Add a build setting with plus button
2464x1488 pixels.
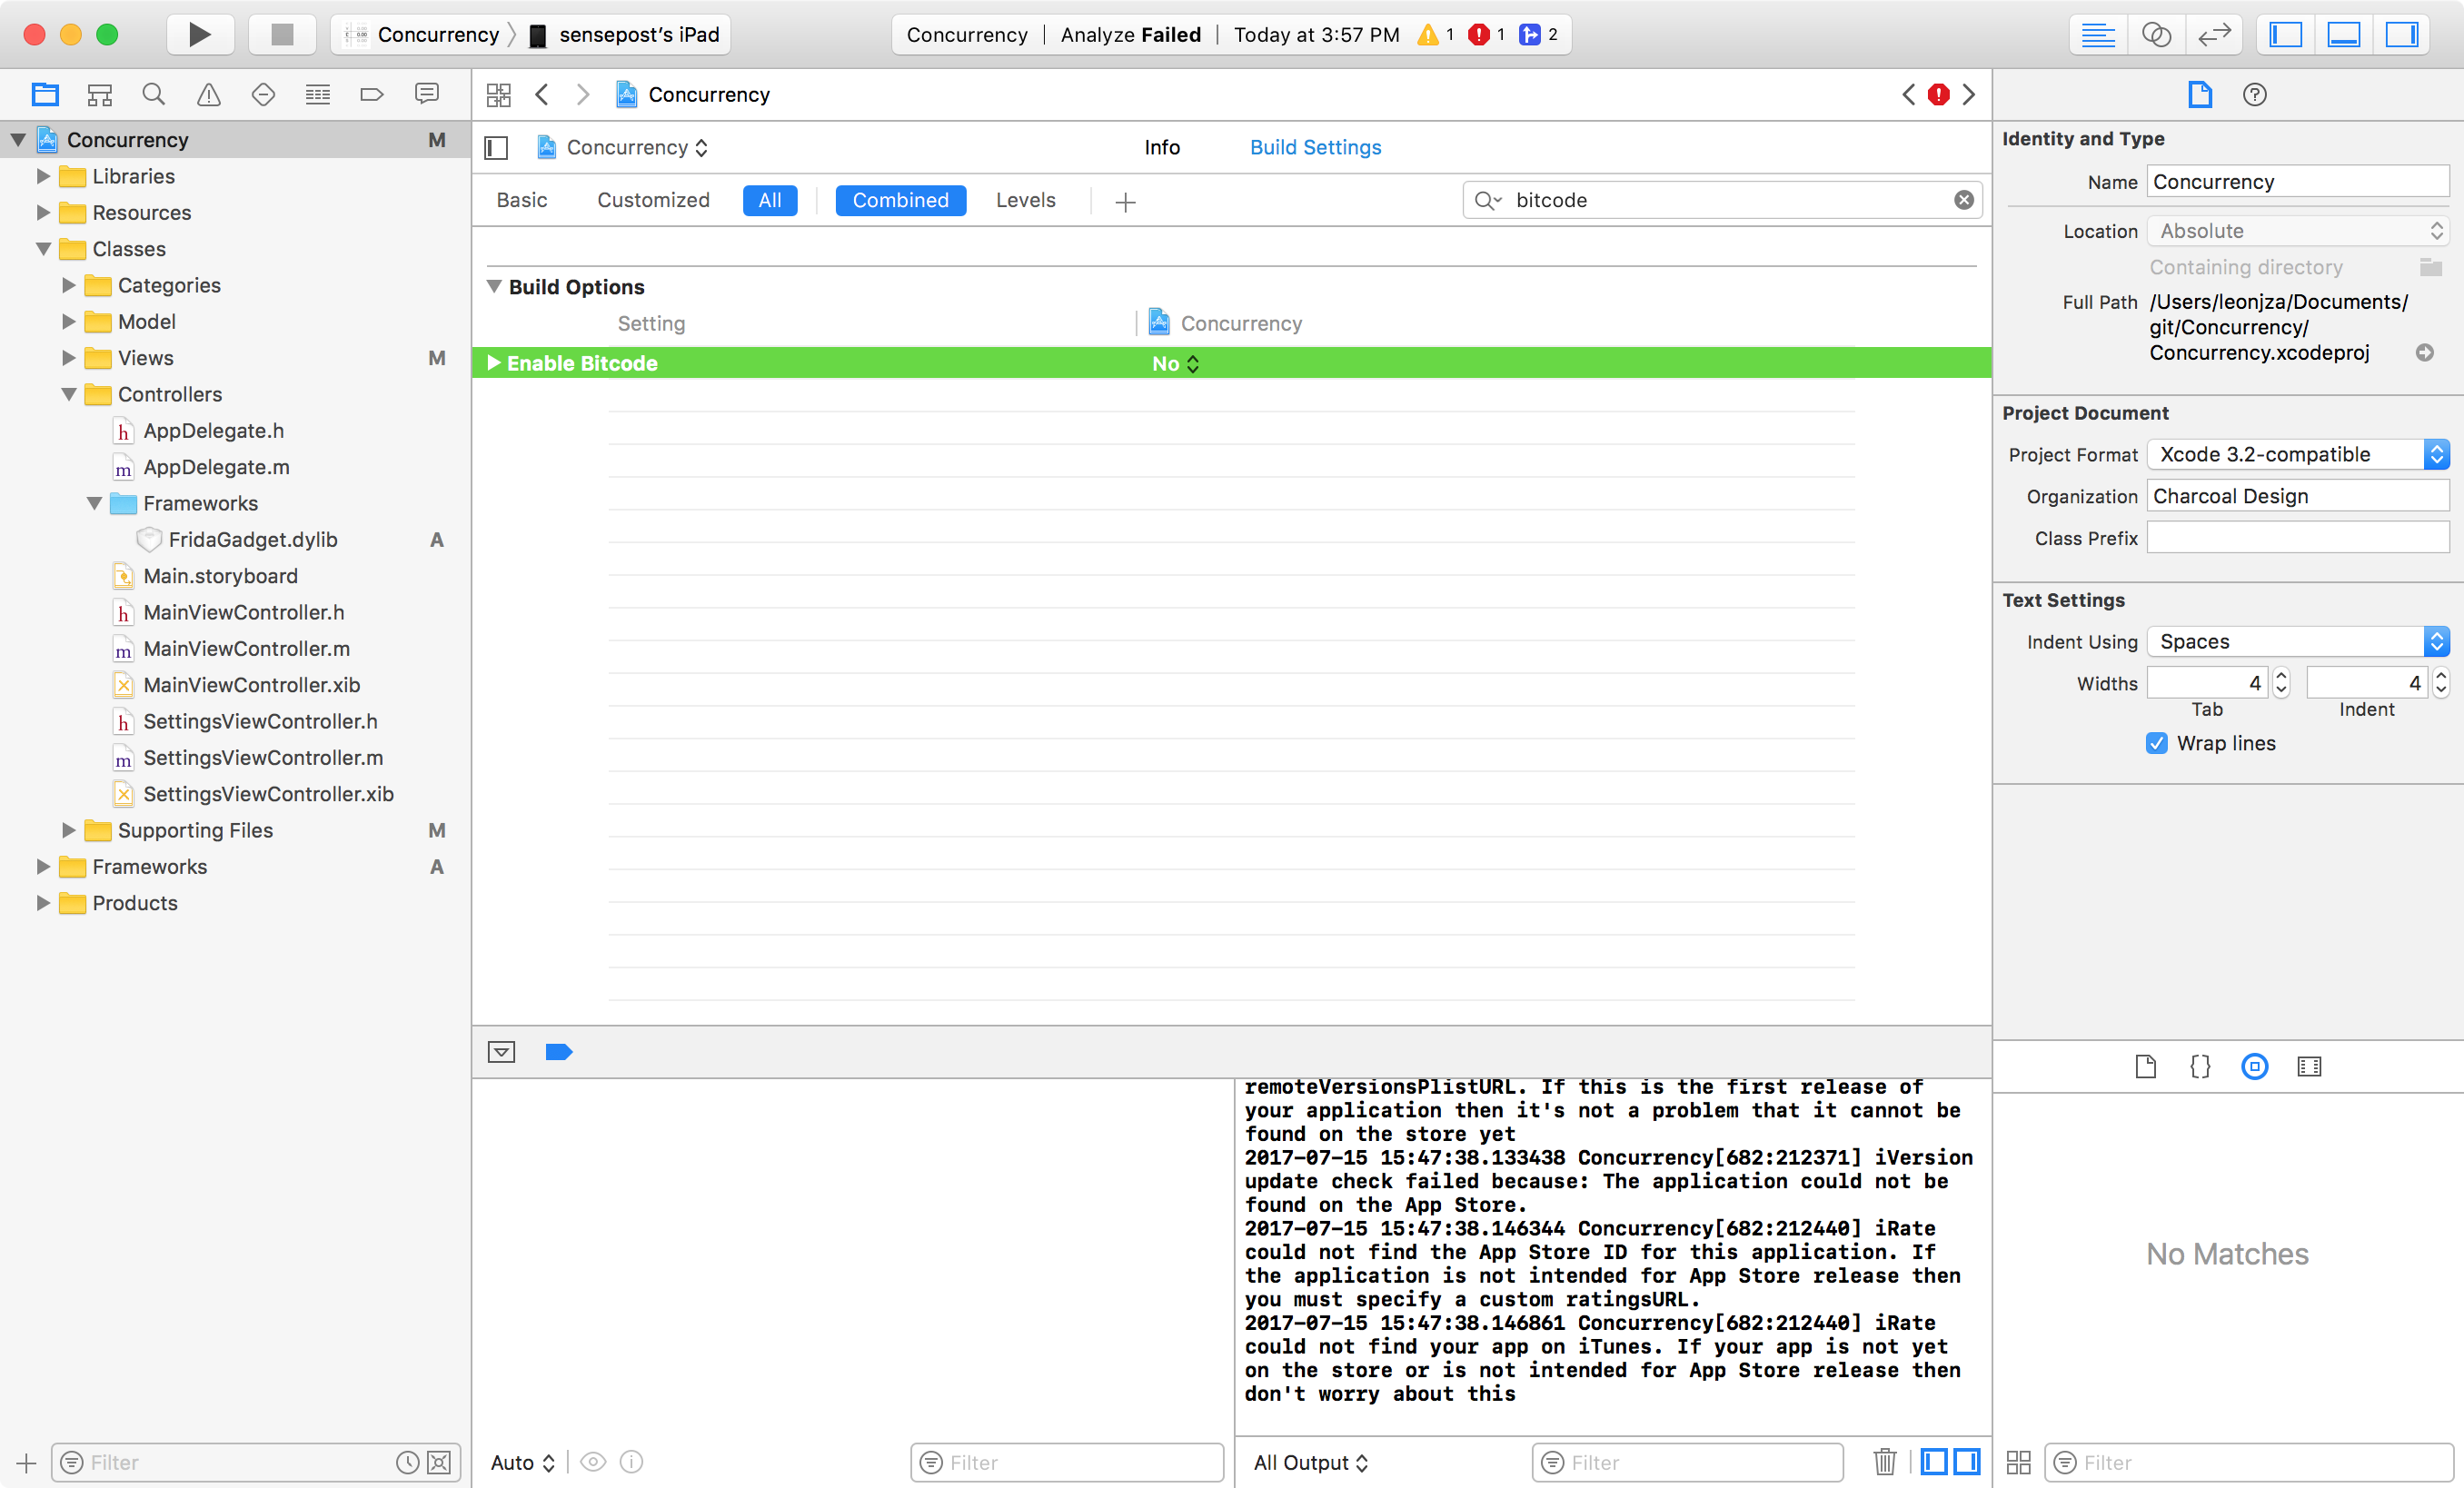[x=1125, y=202]
